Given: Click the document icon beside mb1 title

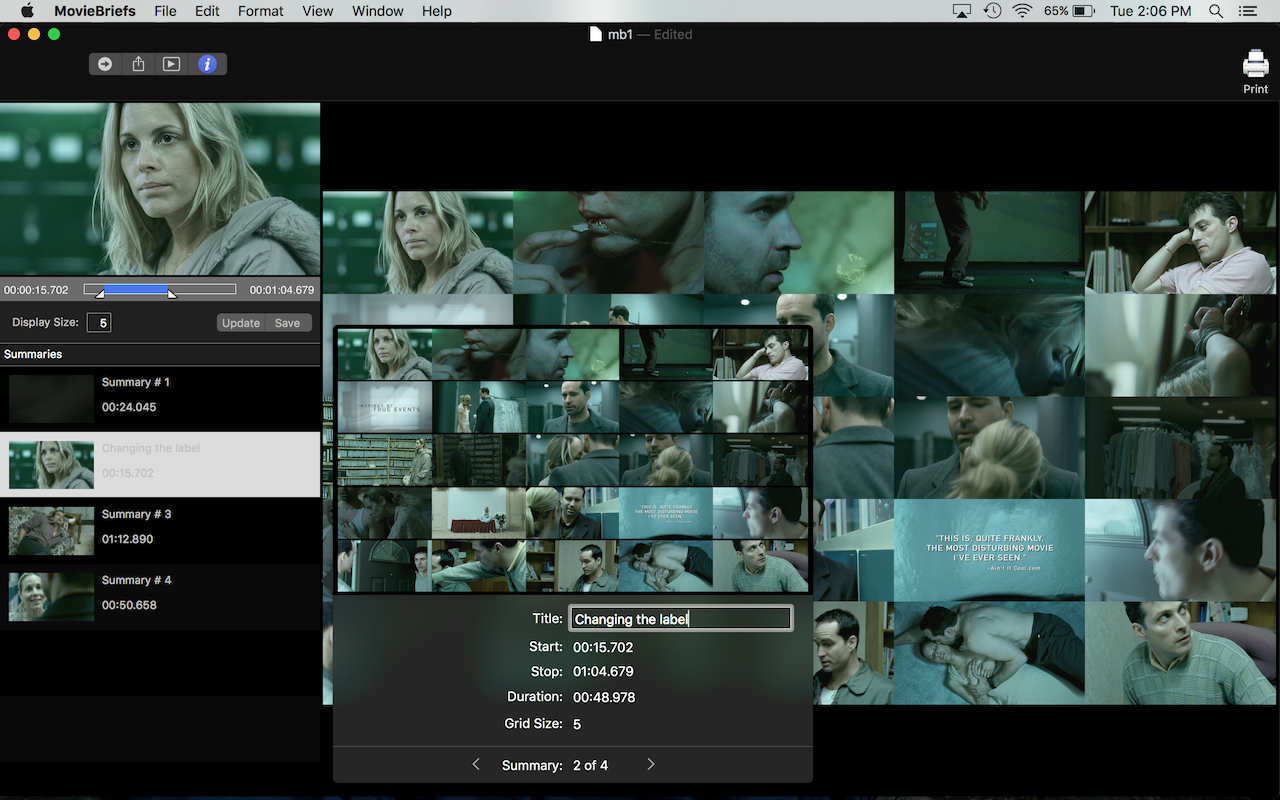Looking at the screenshot, I should (596, 34).
